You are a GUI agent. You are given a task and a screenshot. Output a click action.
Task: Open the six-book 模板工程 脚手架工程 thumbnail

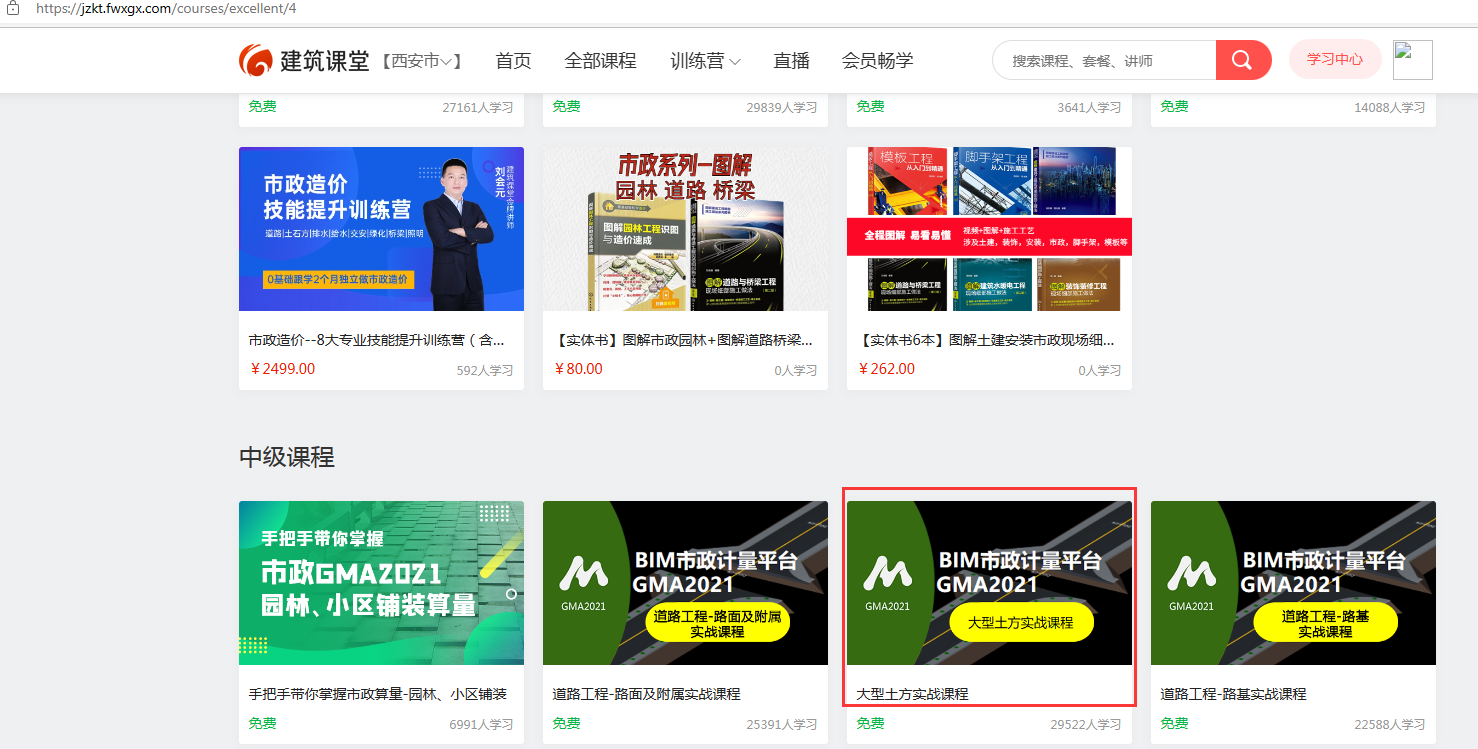[989, 229]
